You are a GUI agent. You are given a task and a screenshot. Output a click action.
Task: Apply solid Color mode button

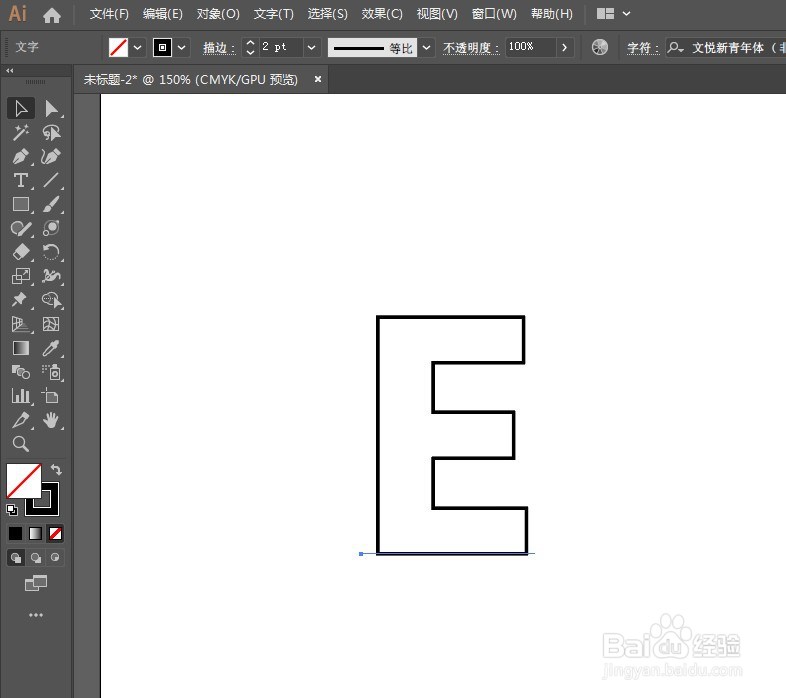pyautogui.click(x=16, y=534)
